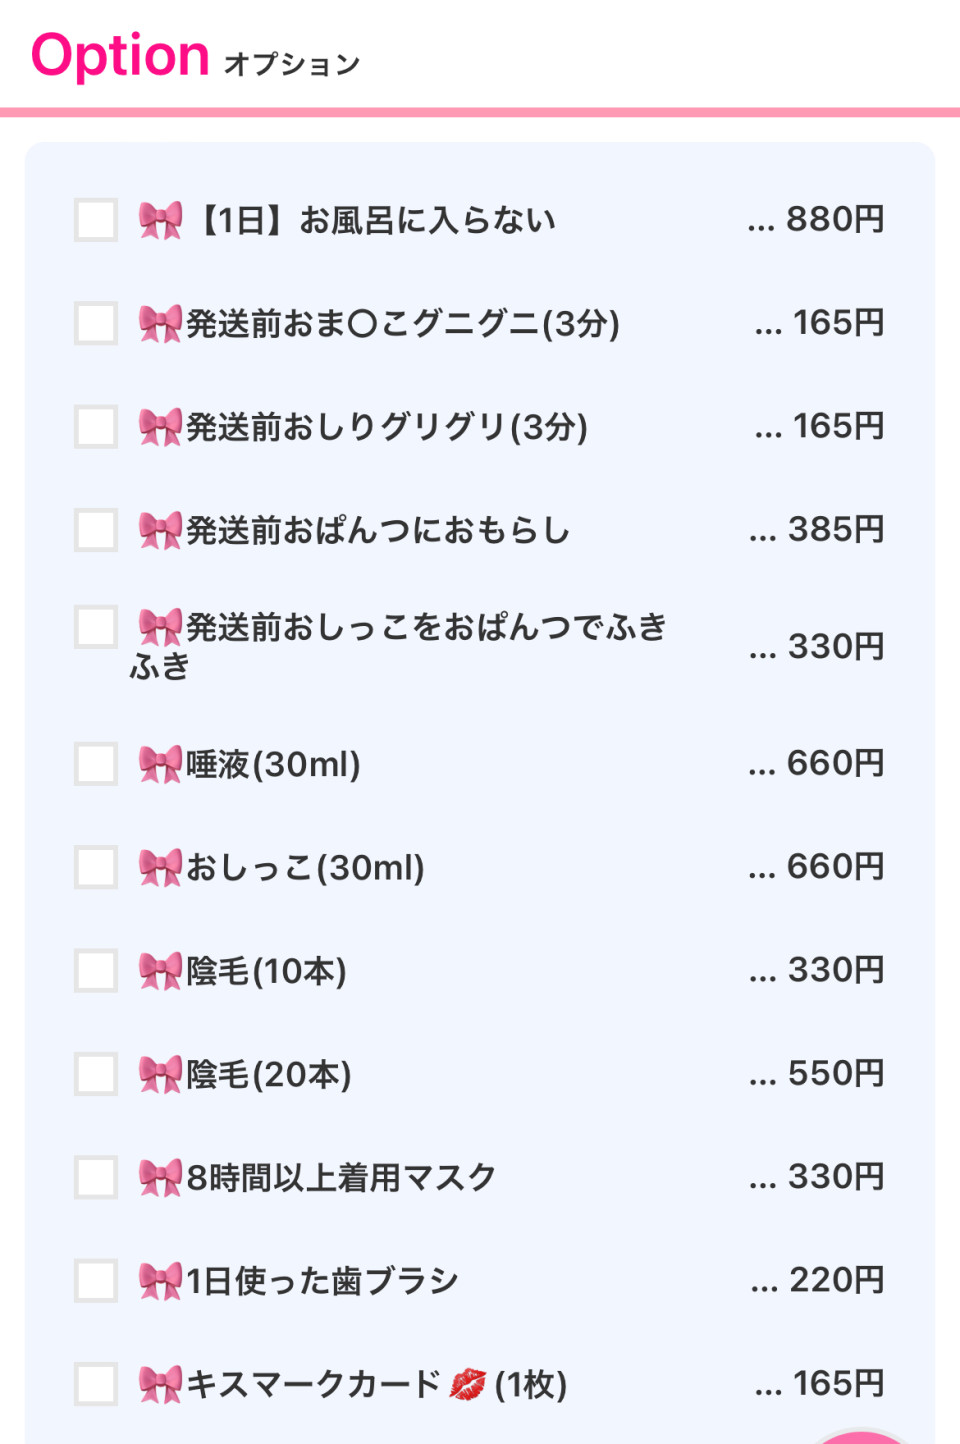960x1444 pixels.
Task: Click the ribbon icon next to 8時間以上着用マスク
Action: tap(160, 1177)
